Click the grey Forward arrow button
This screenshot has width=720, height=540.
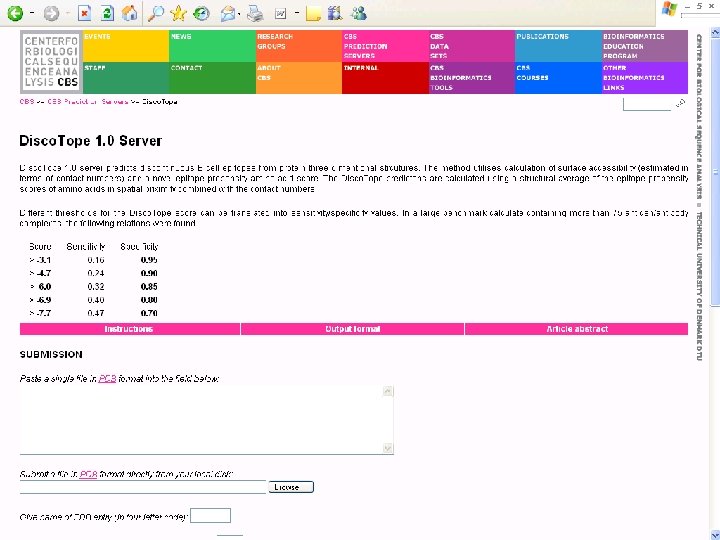(51, 13)
